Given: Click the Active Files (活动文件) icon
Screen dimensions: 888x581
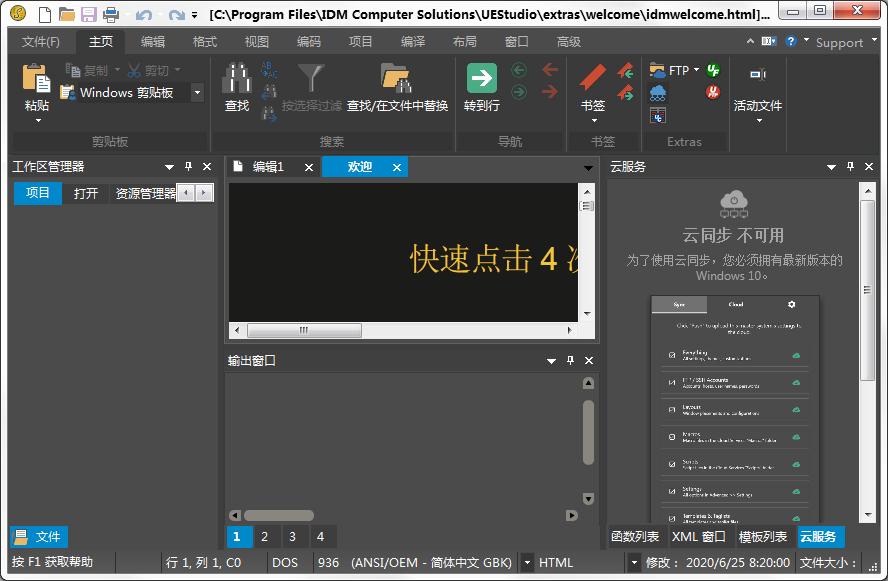Looking at the screenshot, I should point(758,76).
